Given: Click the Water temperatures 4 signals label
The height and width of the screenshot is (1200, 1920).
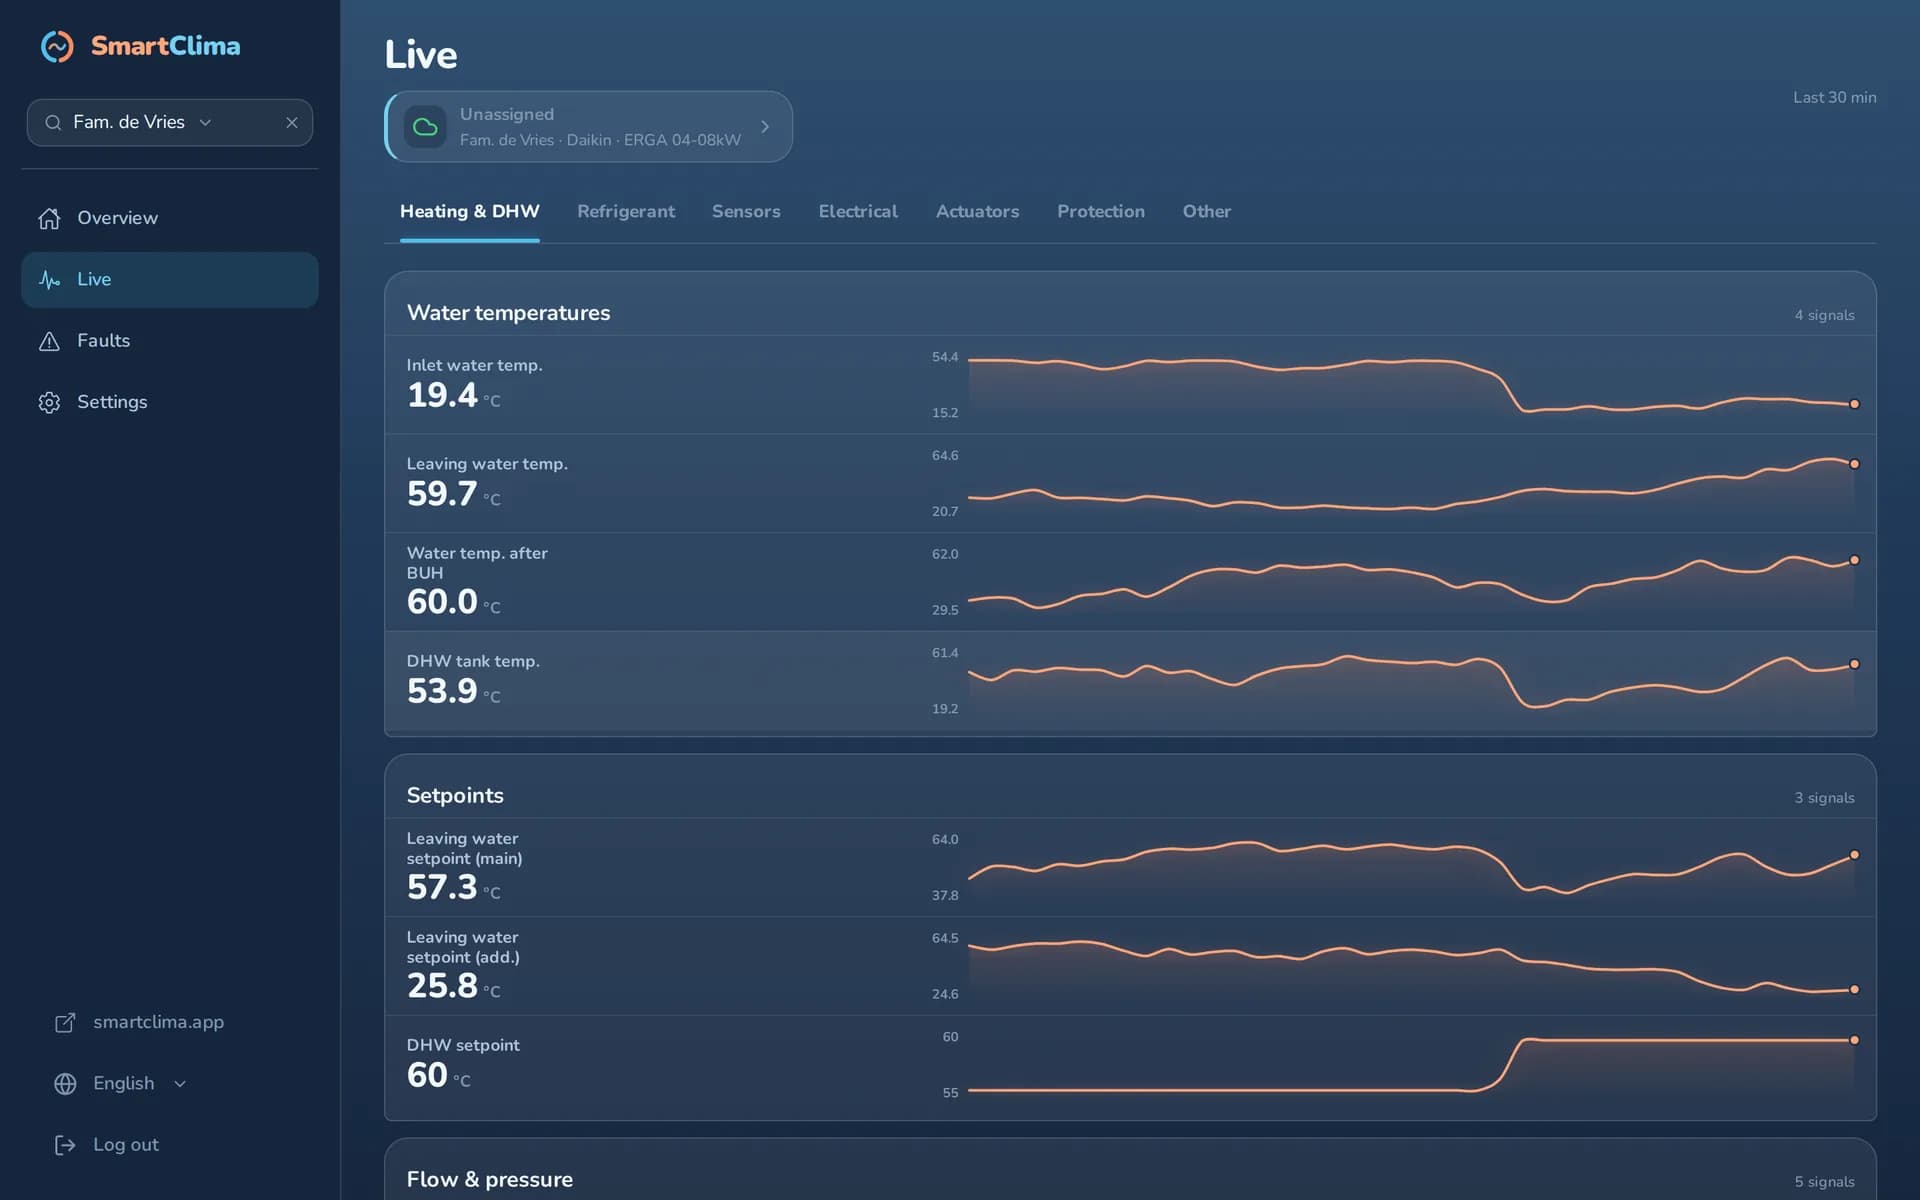Looking at the screenshot, I should pyautogui.click(x=1824, y=315).
